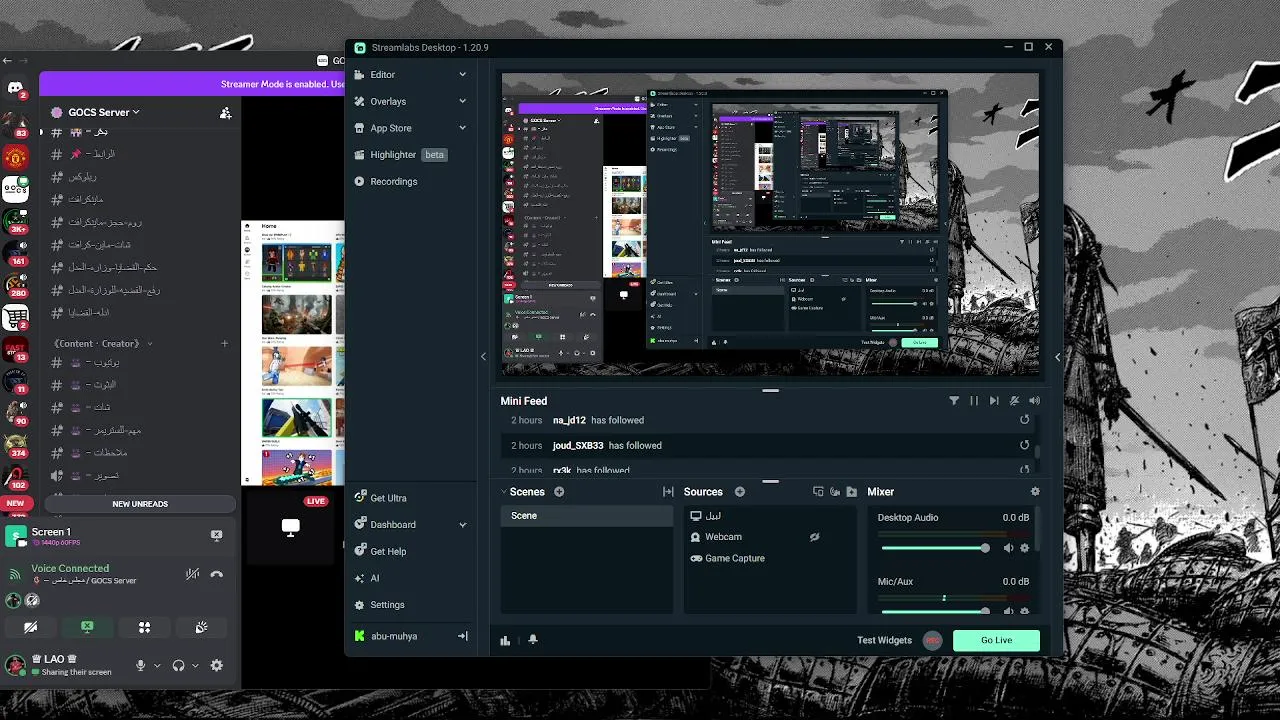
Task: Open Discord output device options arrow
Action: 195,666
